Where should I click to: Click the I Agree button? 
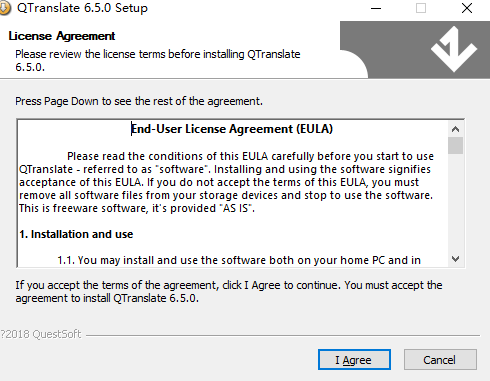click(354, 360)
